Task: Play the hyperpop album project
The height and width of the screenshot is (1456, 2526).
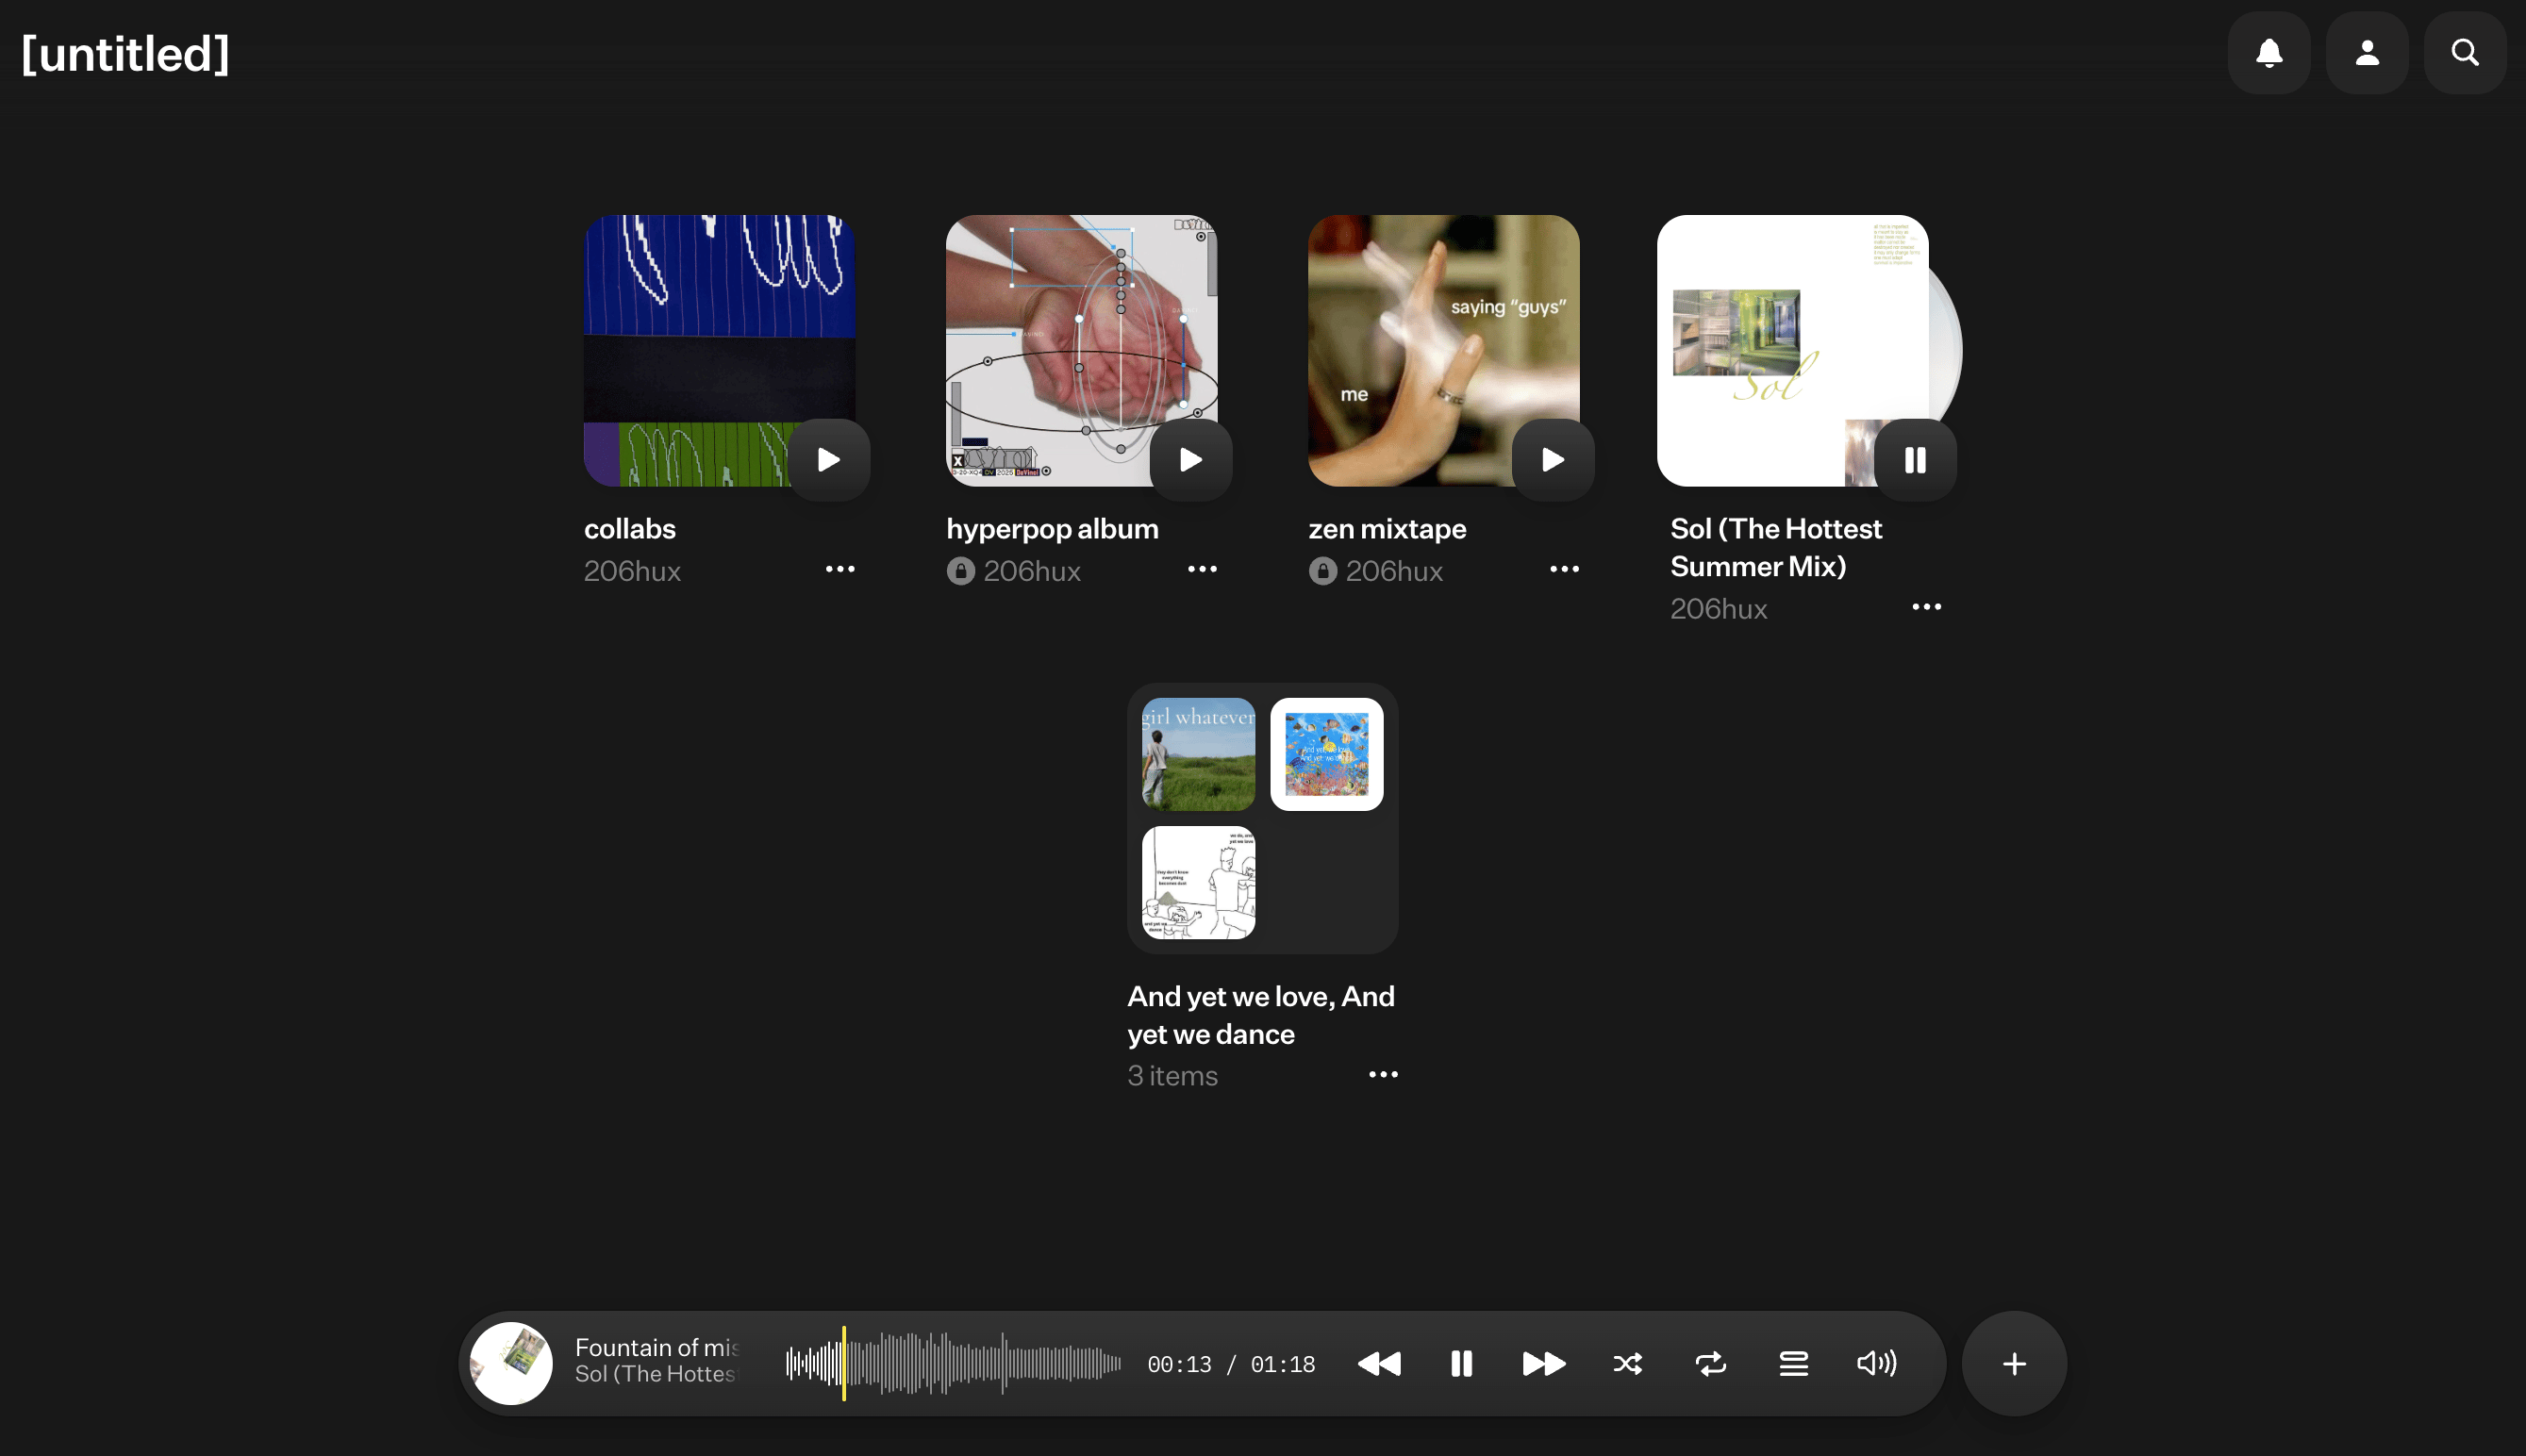Action: click(1190, 459)
